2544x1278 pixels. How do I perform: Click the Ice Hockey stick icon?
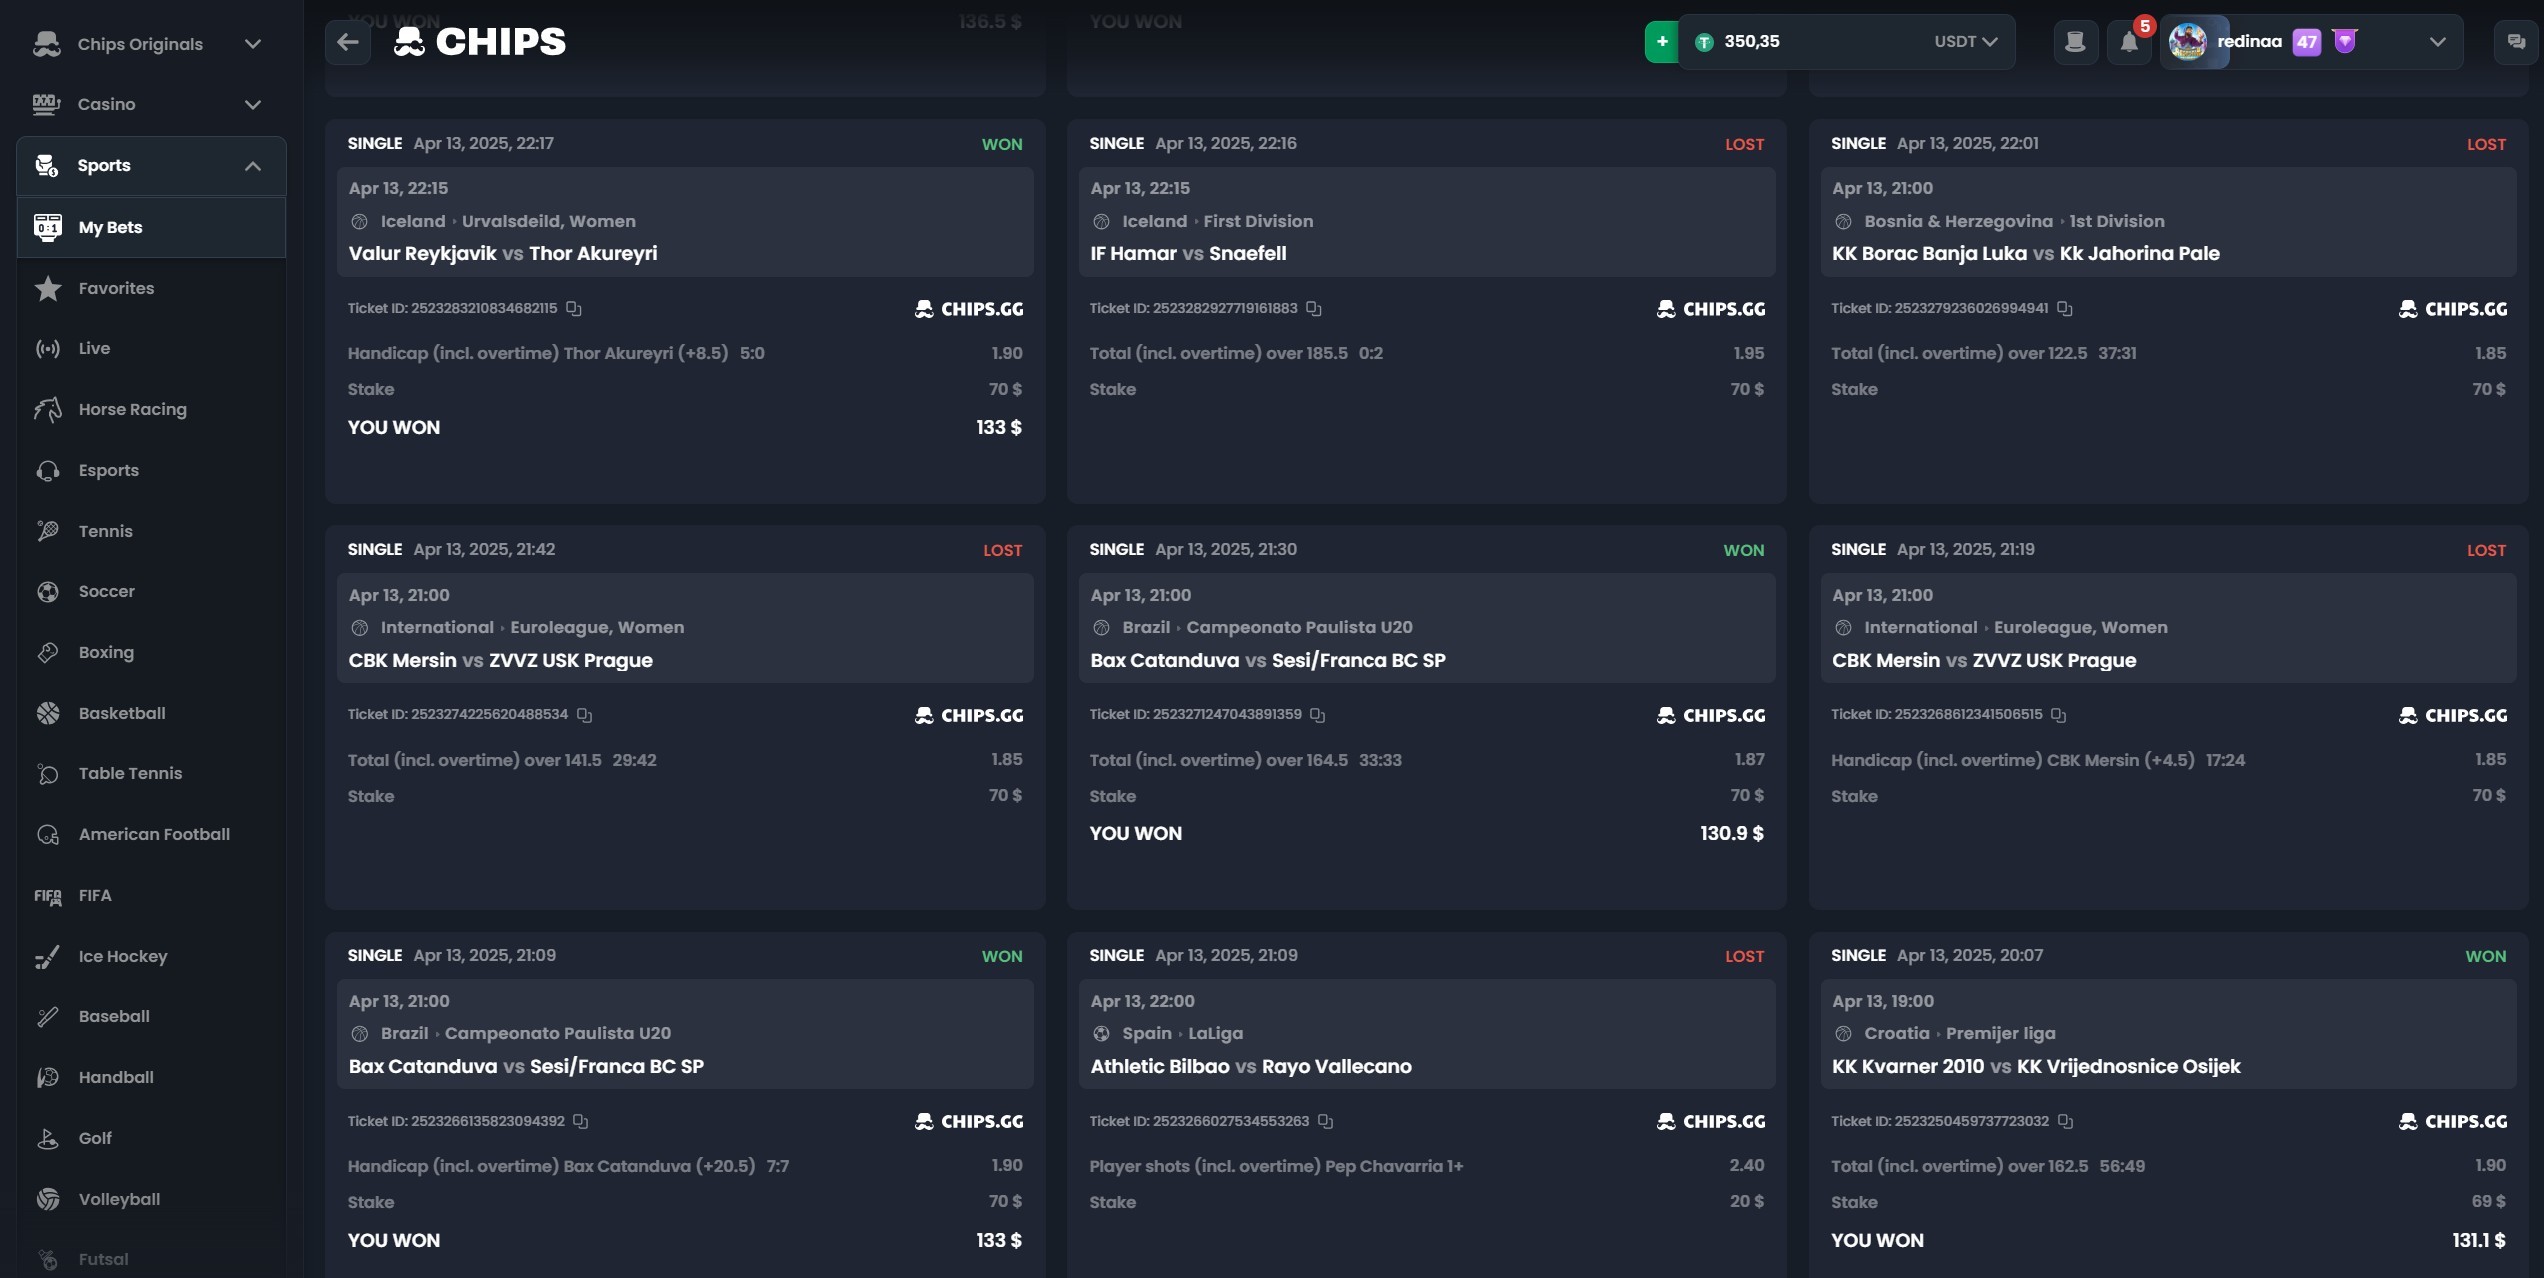(47, 956)
